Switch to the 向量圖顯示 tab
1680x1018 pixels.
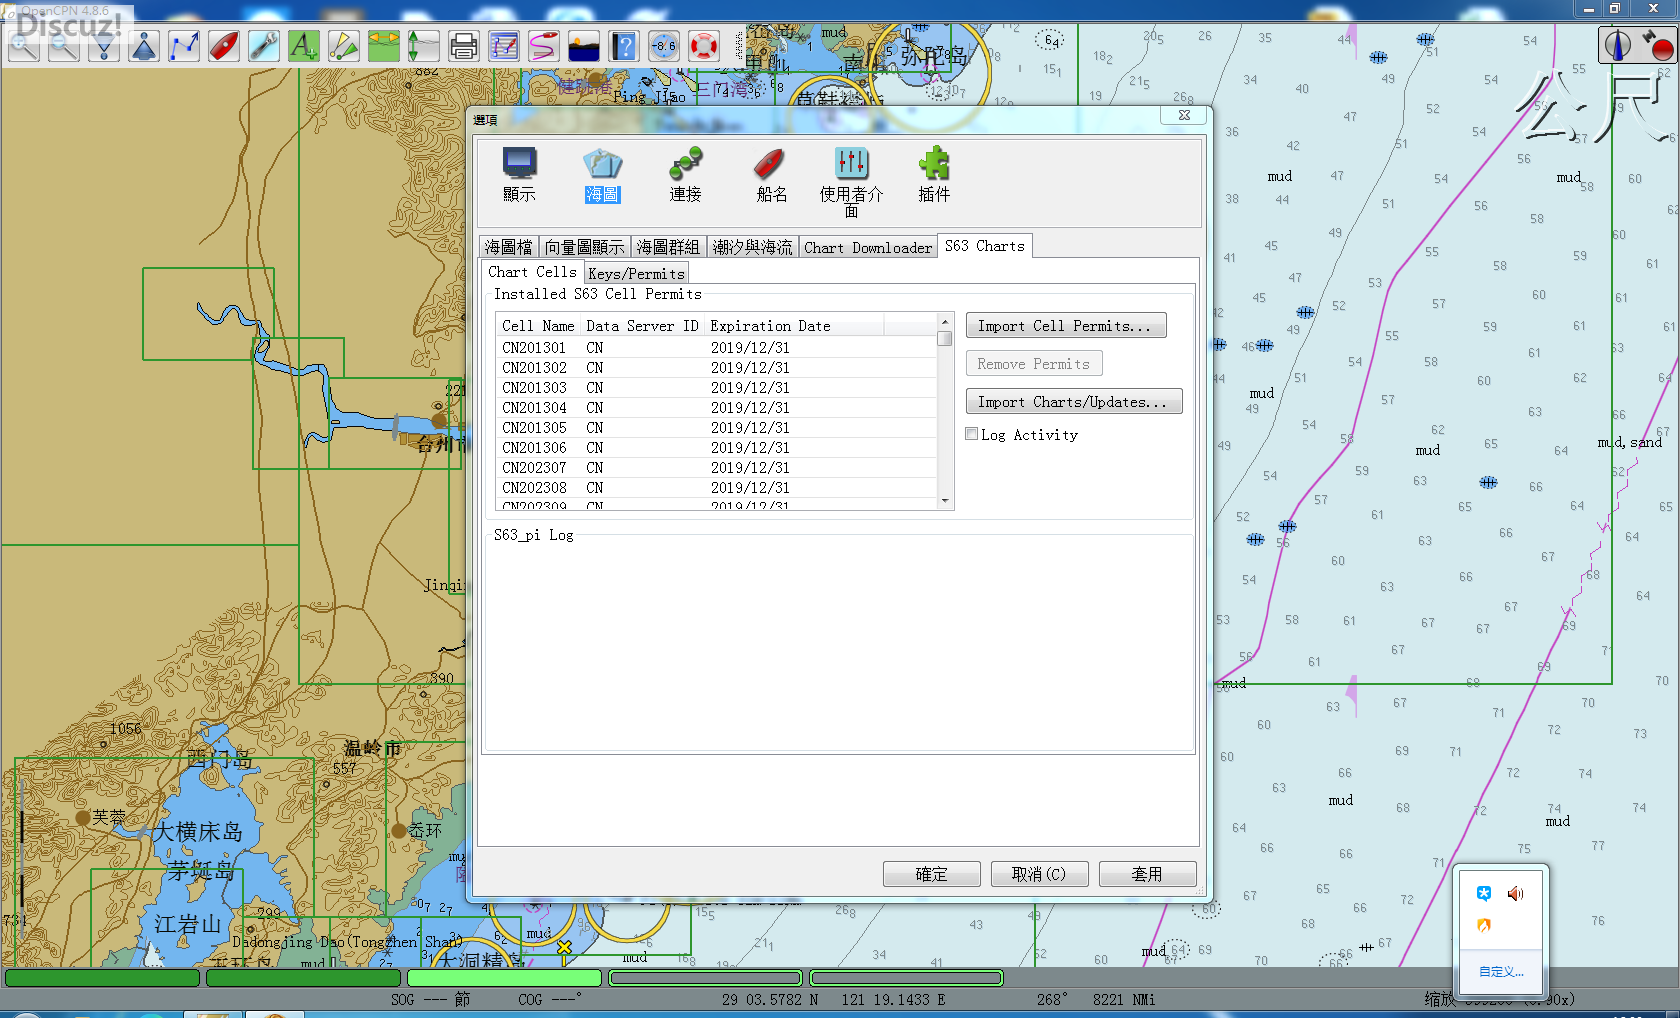tap(585, 247)
